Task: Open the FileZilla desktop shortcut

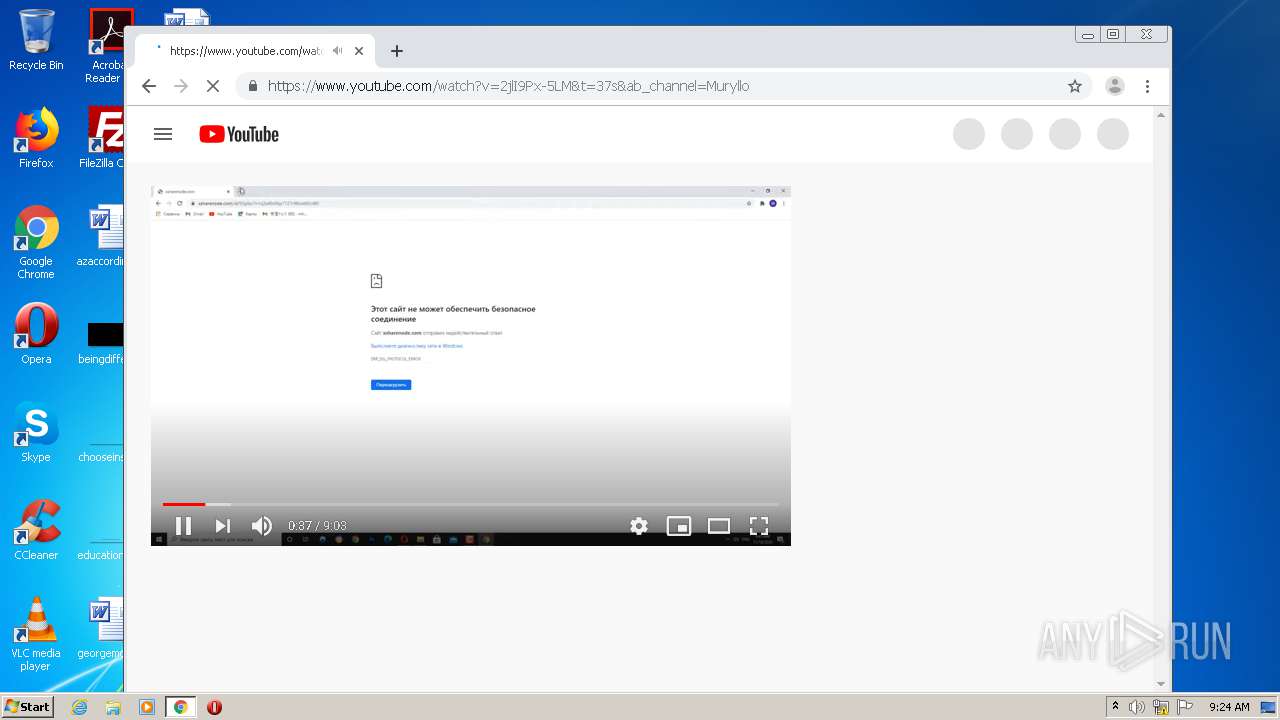Action: [104, 138]
